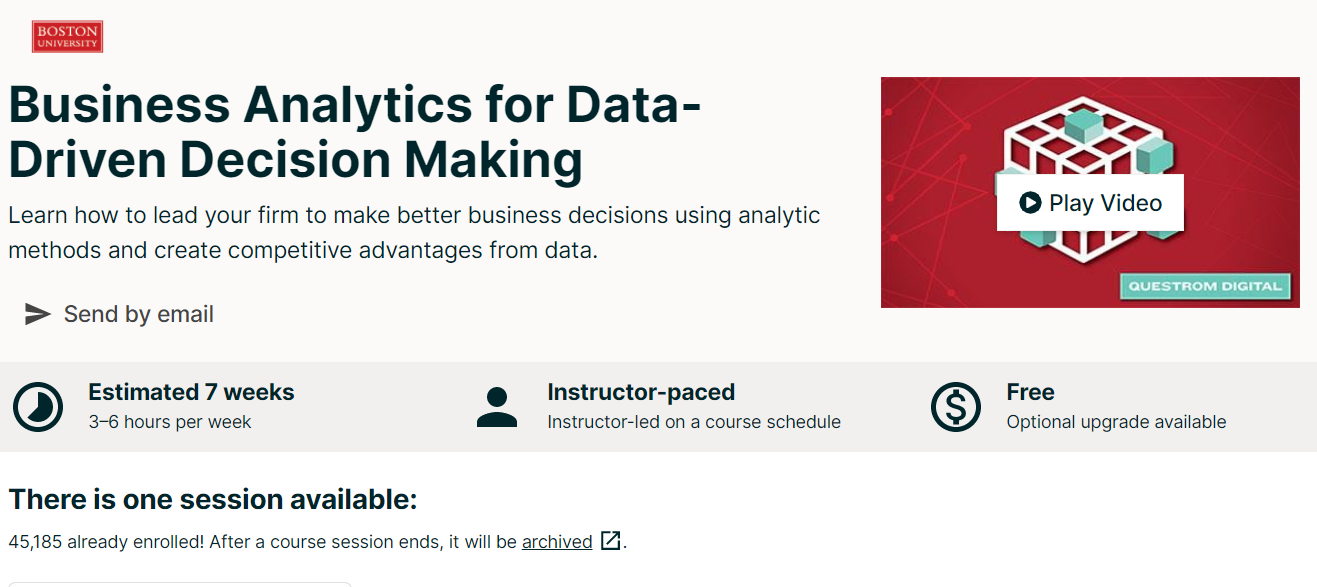Click the Send by email link text
Image resolution: width=1317 pixels, height=587 pixels.
tap(139, 314)
